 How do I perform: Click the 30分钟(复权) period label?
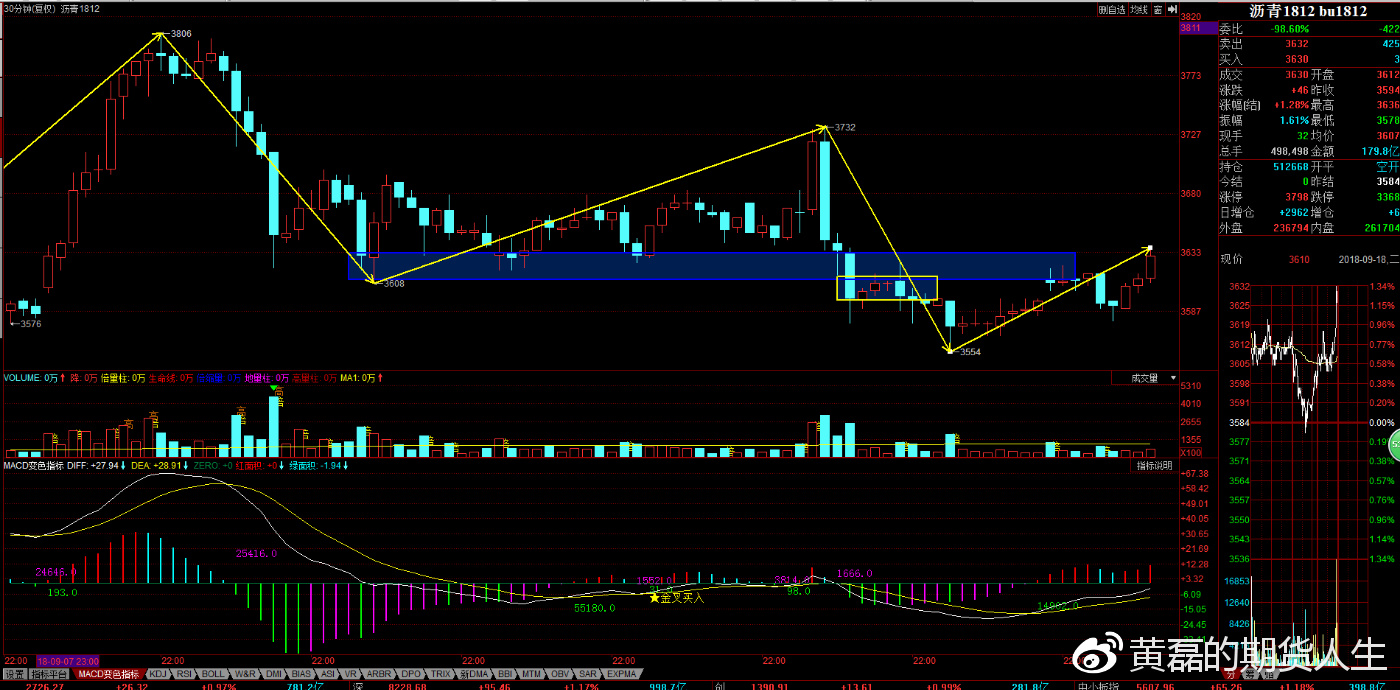pyautogui.click(x=28, y=9)
